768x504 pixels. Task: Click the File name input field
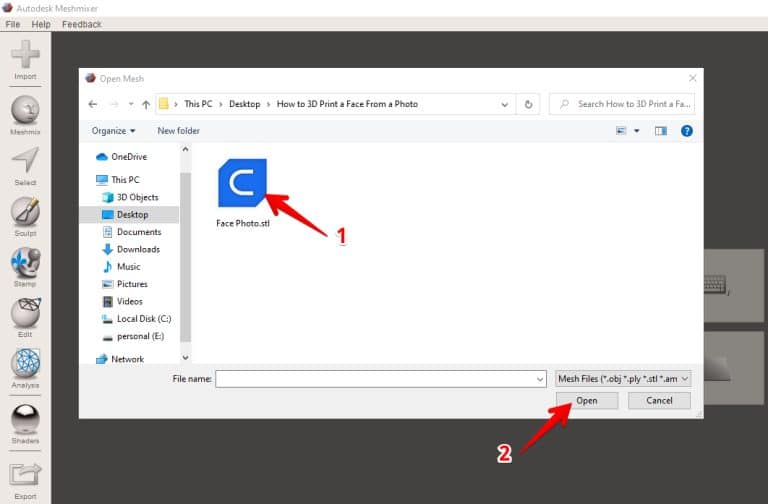tap(375, 379)
